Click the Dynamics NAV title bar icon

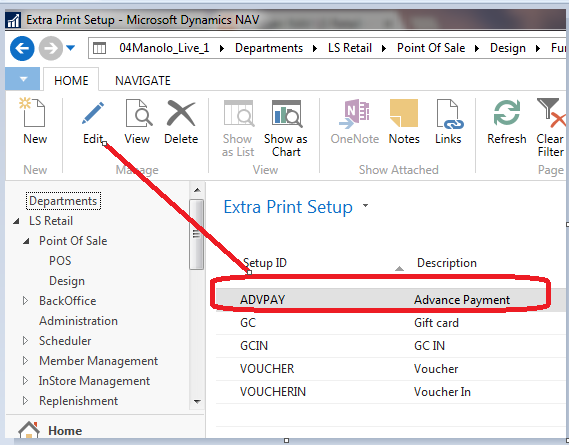tap(13, 20)
